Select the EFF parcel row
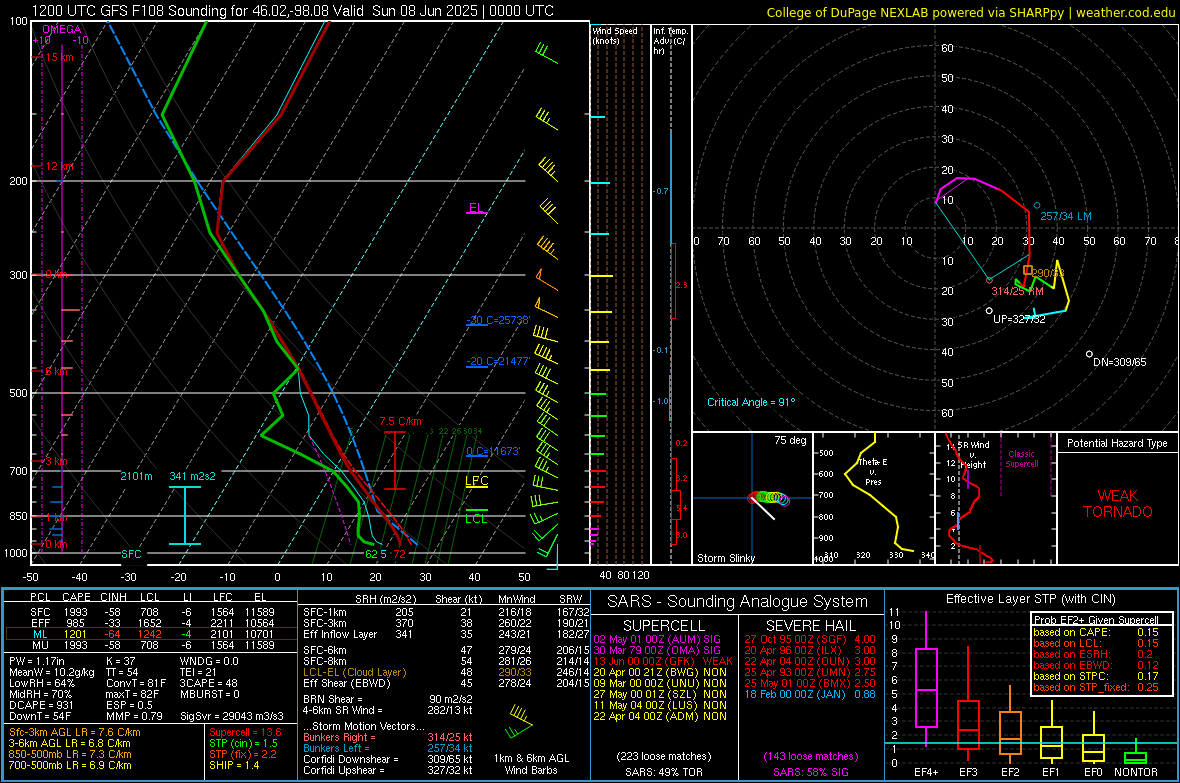This screenshot has width=1180, height=783. coord(151,623)
